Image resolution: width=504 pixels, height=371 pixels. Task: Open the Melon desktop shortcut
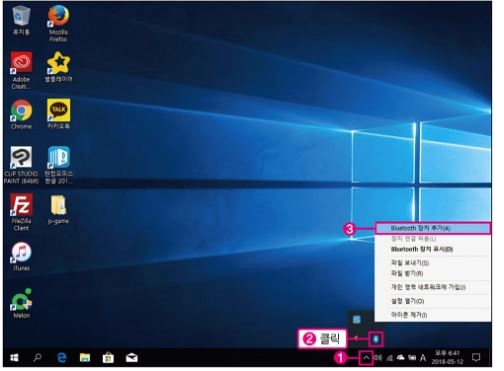tap(21, 303)
